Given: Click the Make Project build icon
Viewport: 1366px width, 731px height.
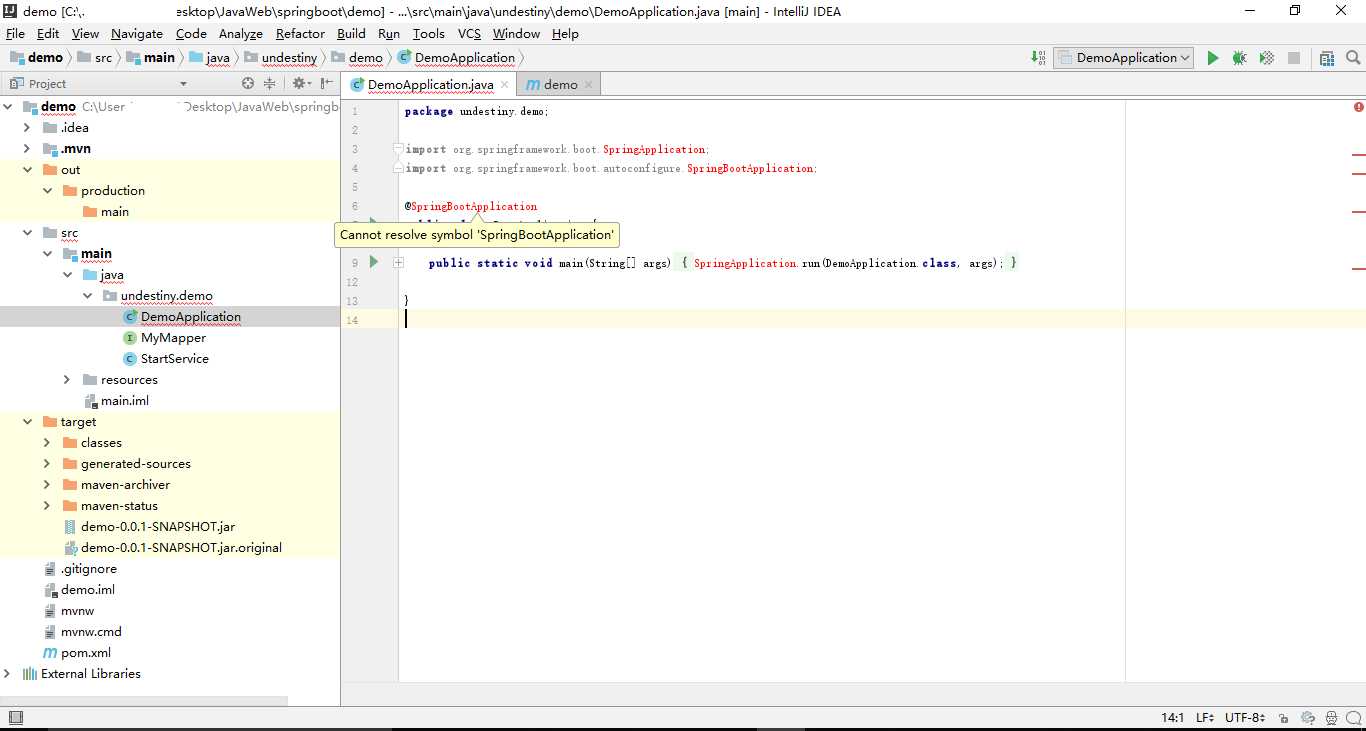Looking at the screenshot, I should (1038, 58).
